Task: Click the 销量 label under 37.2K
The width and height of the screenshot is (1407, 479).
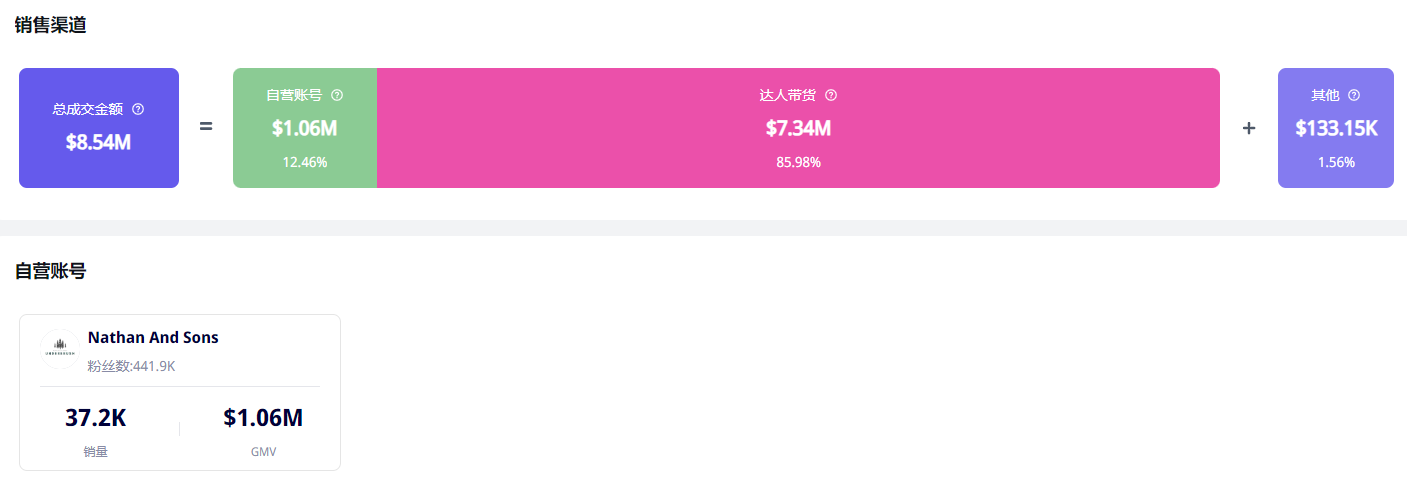Action: tap(96, 452)
